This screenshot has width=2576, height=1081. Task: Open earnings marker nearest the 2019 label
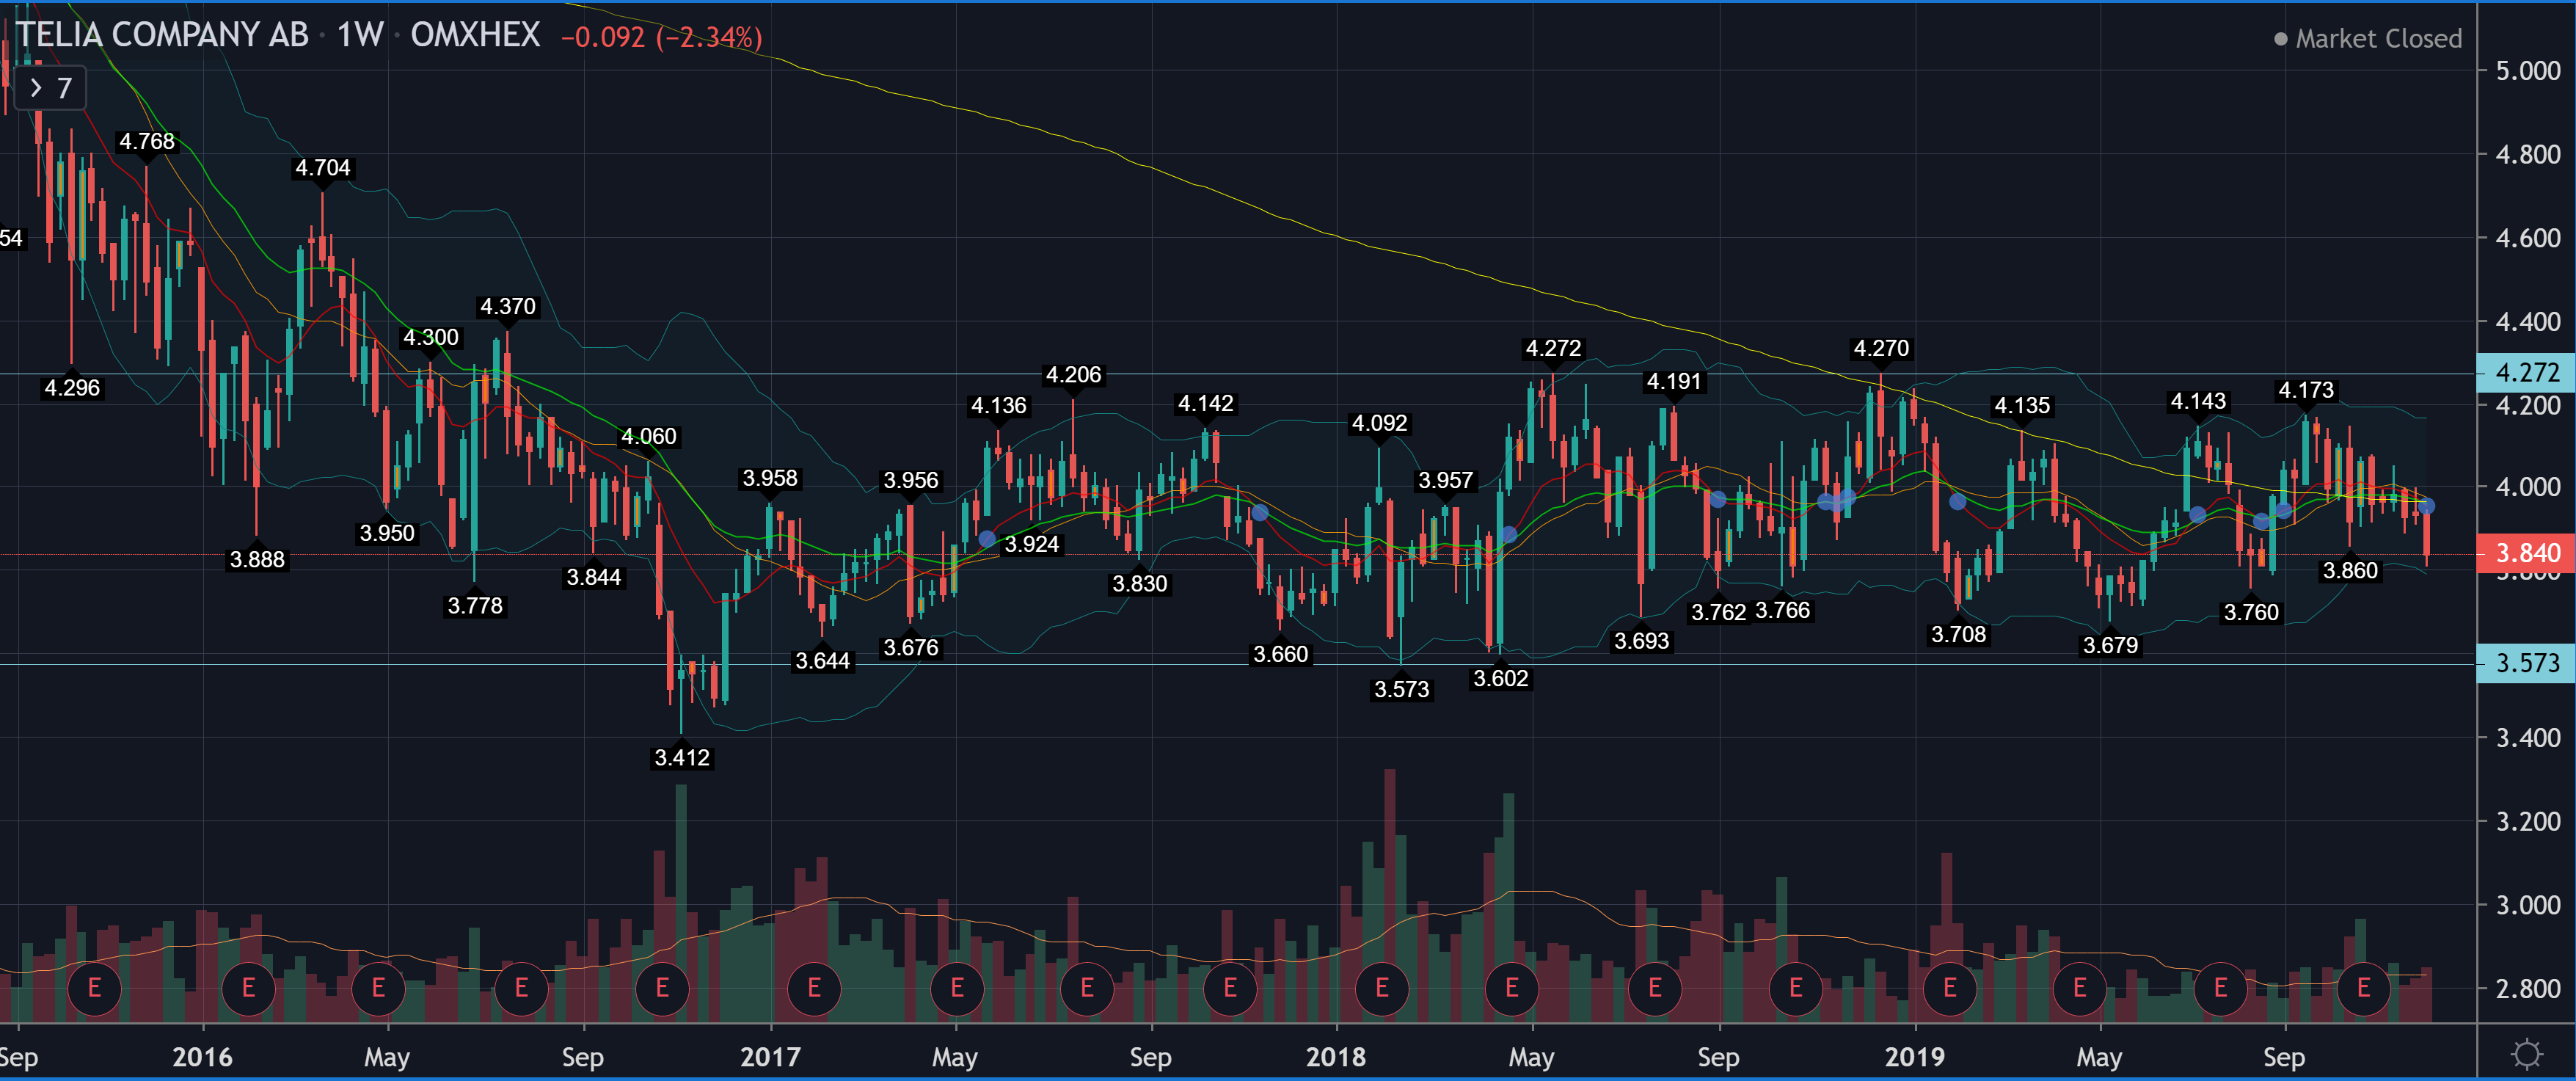pos(1949,988)
